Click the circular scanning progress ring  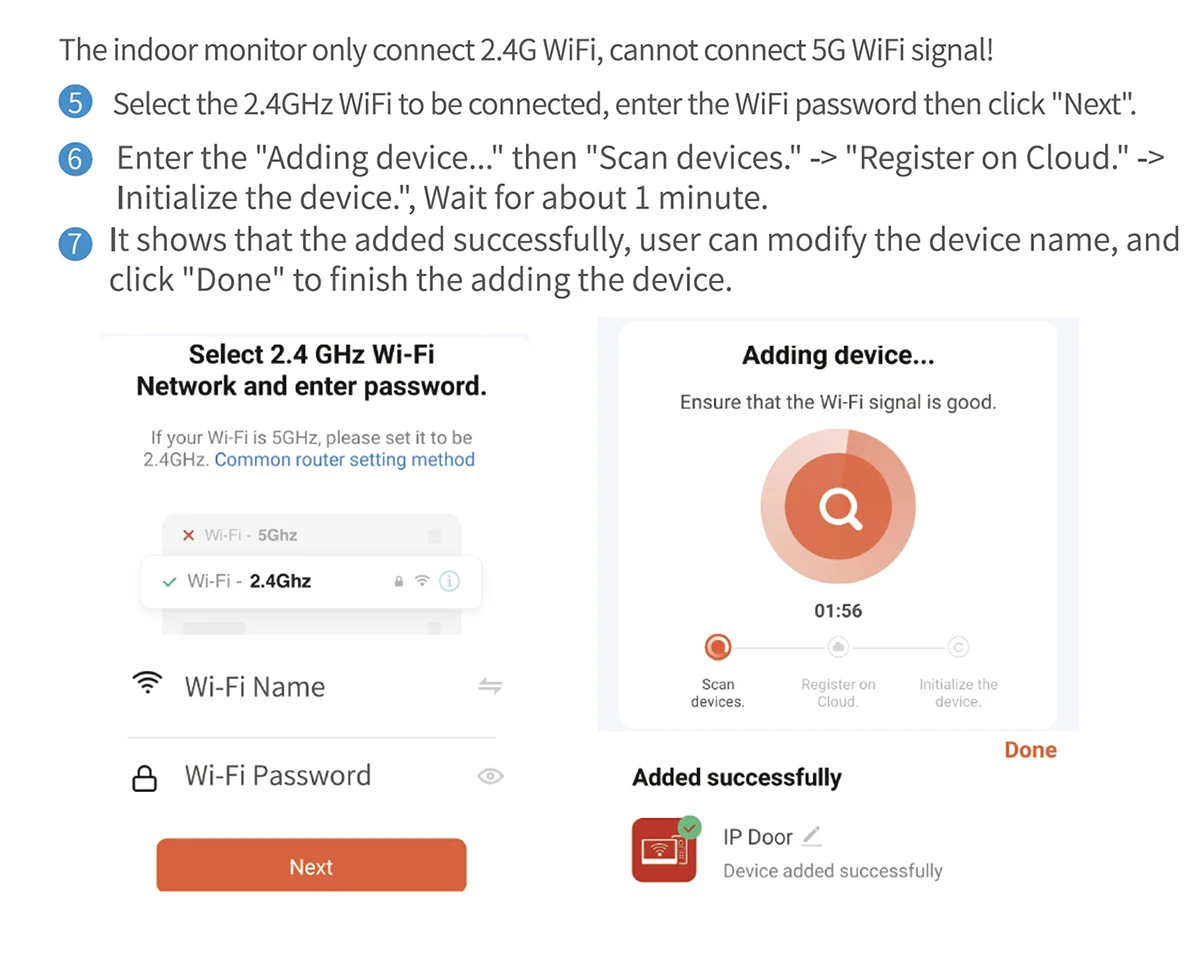838,509
